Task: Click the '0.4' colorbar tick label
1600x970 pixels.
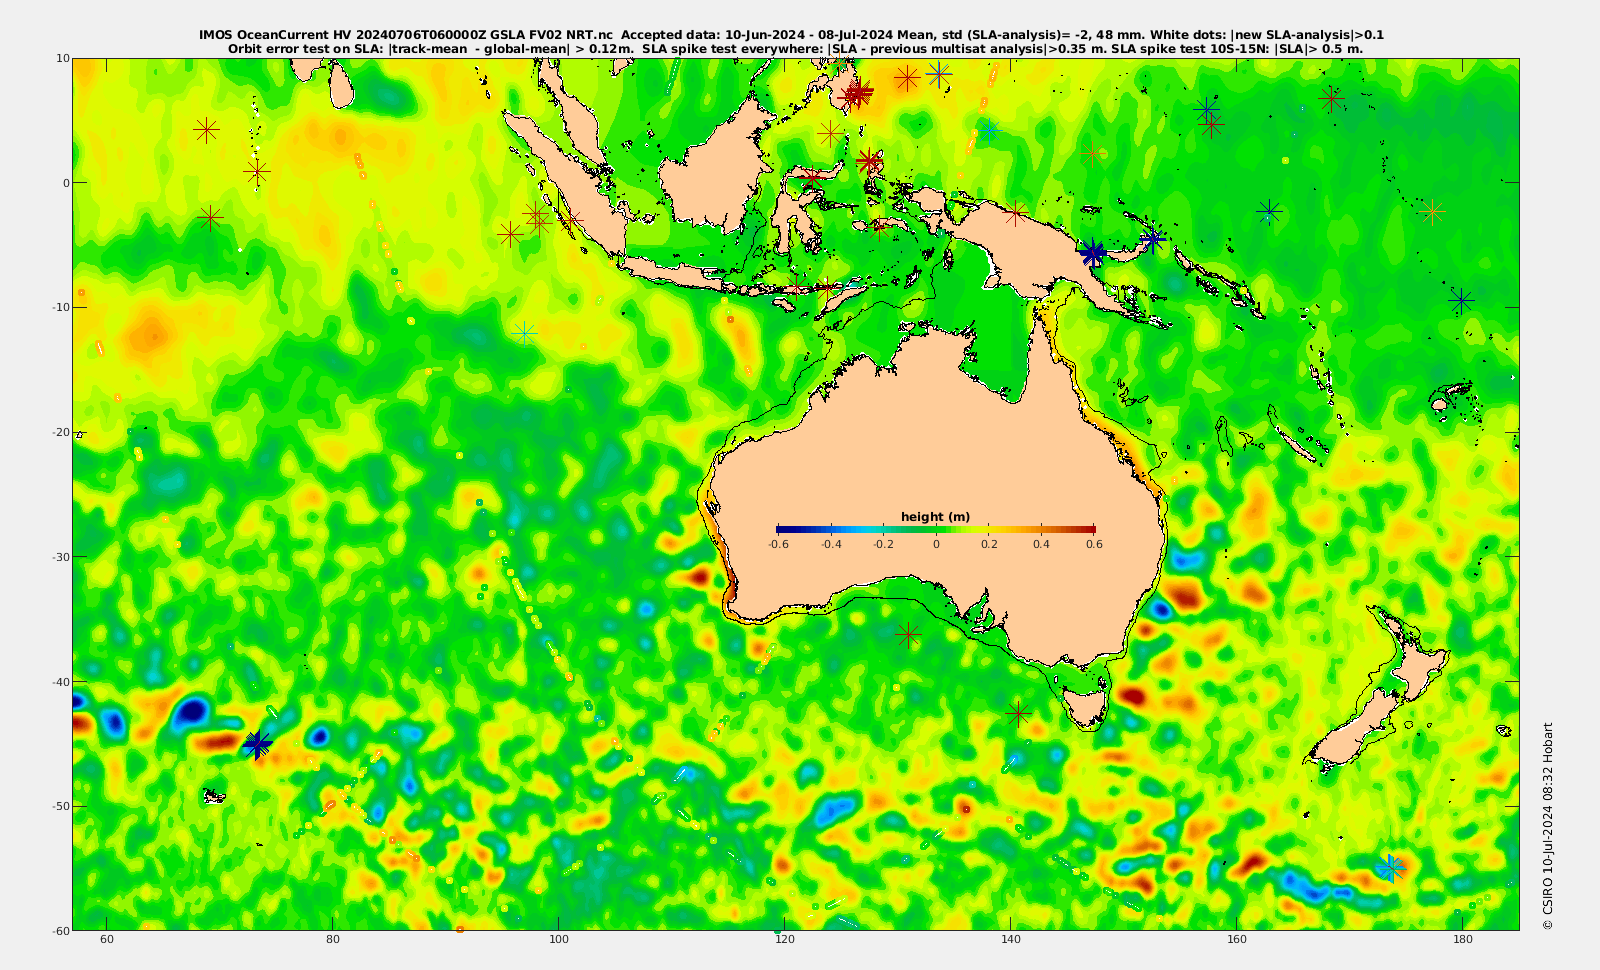Action: (x=1041, y=545)
